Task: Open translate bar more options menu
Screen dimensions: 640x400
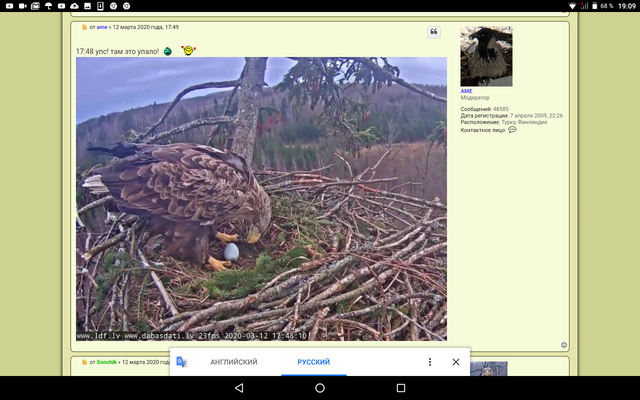Action: pos(430,362)
